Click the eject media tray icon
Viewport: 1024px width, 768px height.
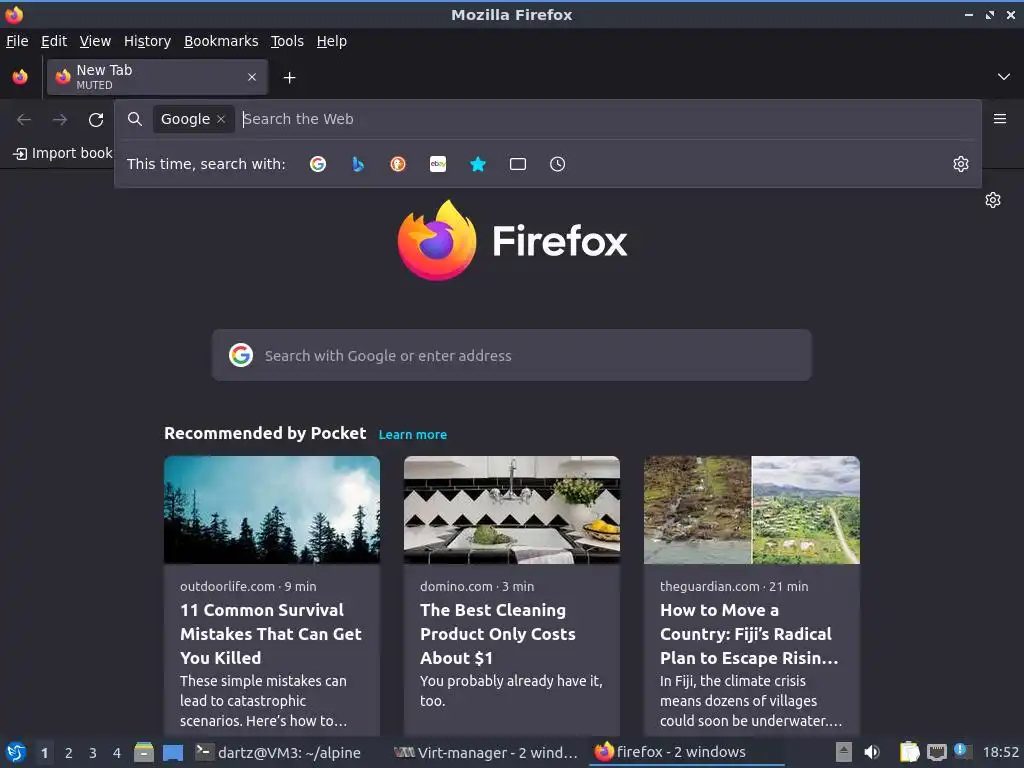844,752
